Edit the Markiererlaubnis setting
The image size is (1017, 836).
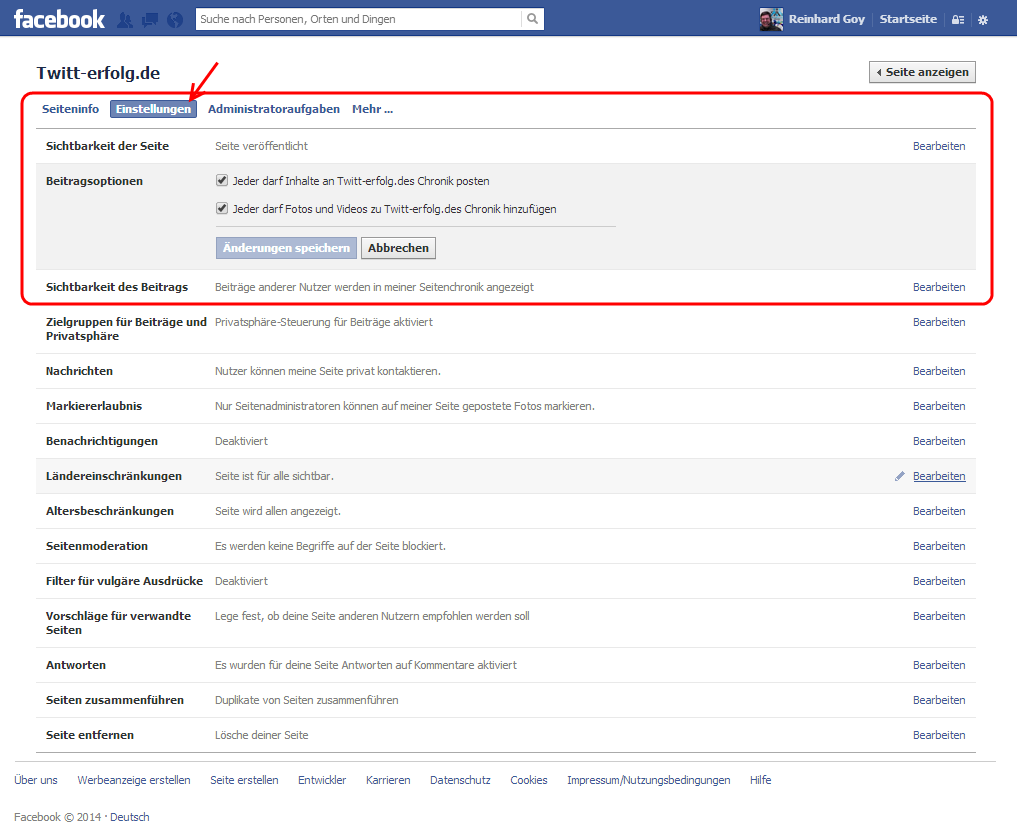[939, 406]
